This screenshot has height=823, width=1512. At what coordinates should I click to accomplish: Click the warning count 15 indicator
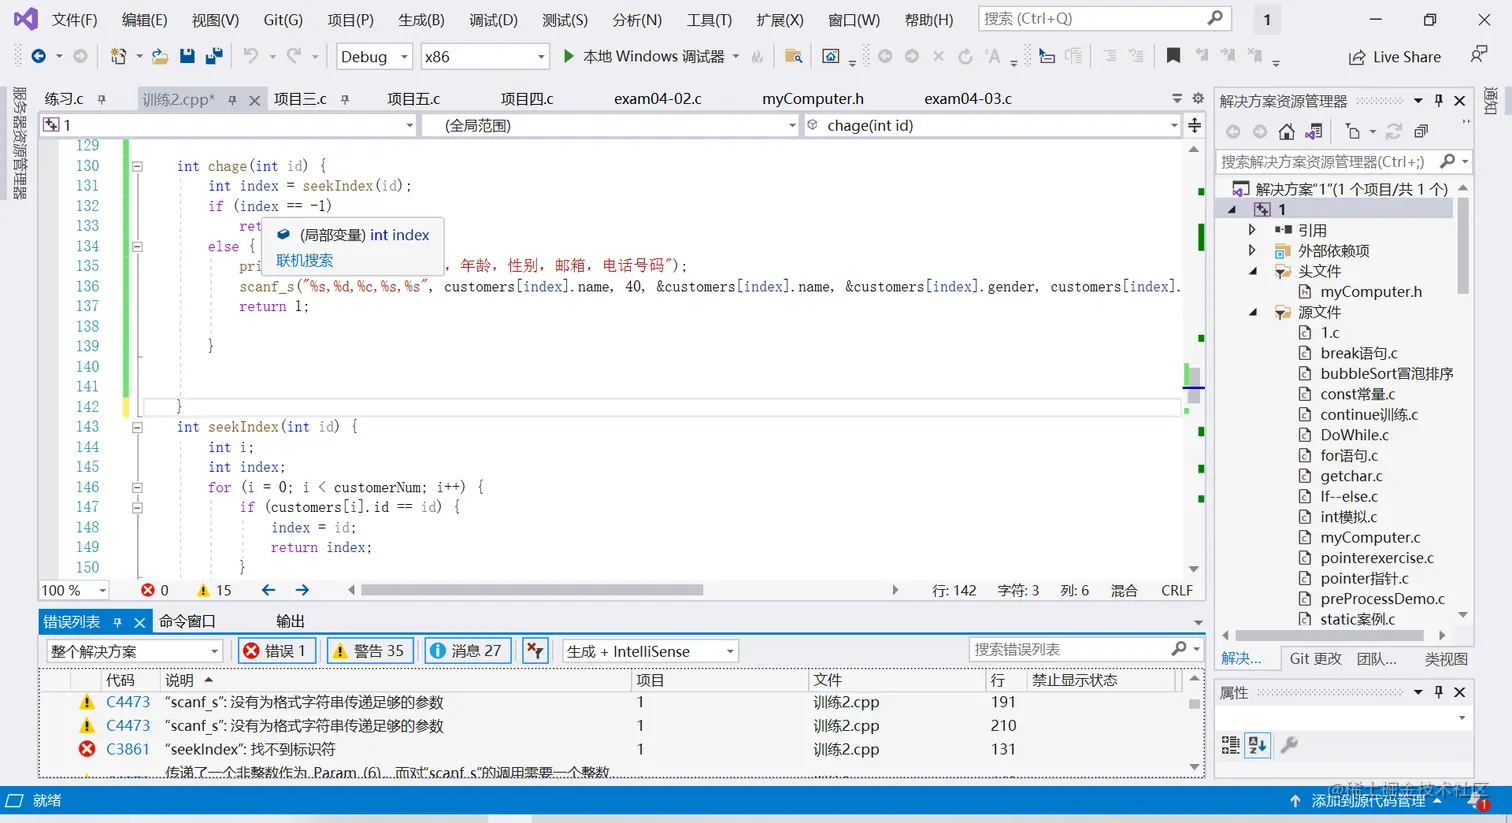(x=215, y=590)
